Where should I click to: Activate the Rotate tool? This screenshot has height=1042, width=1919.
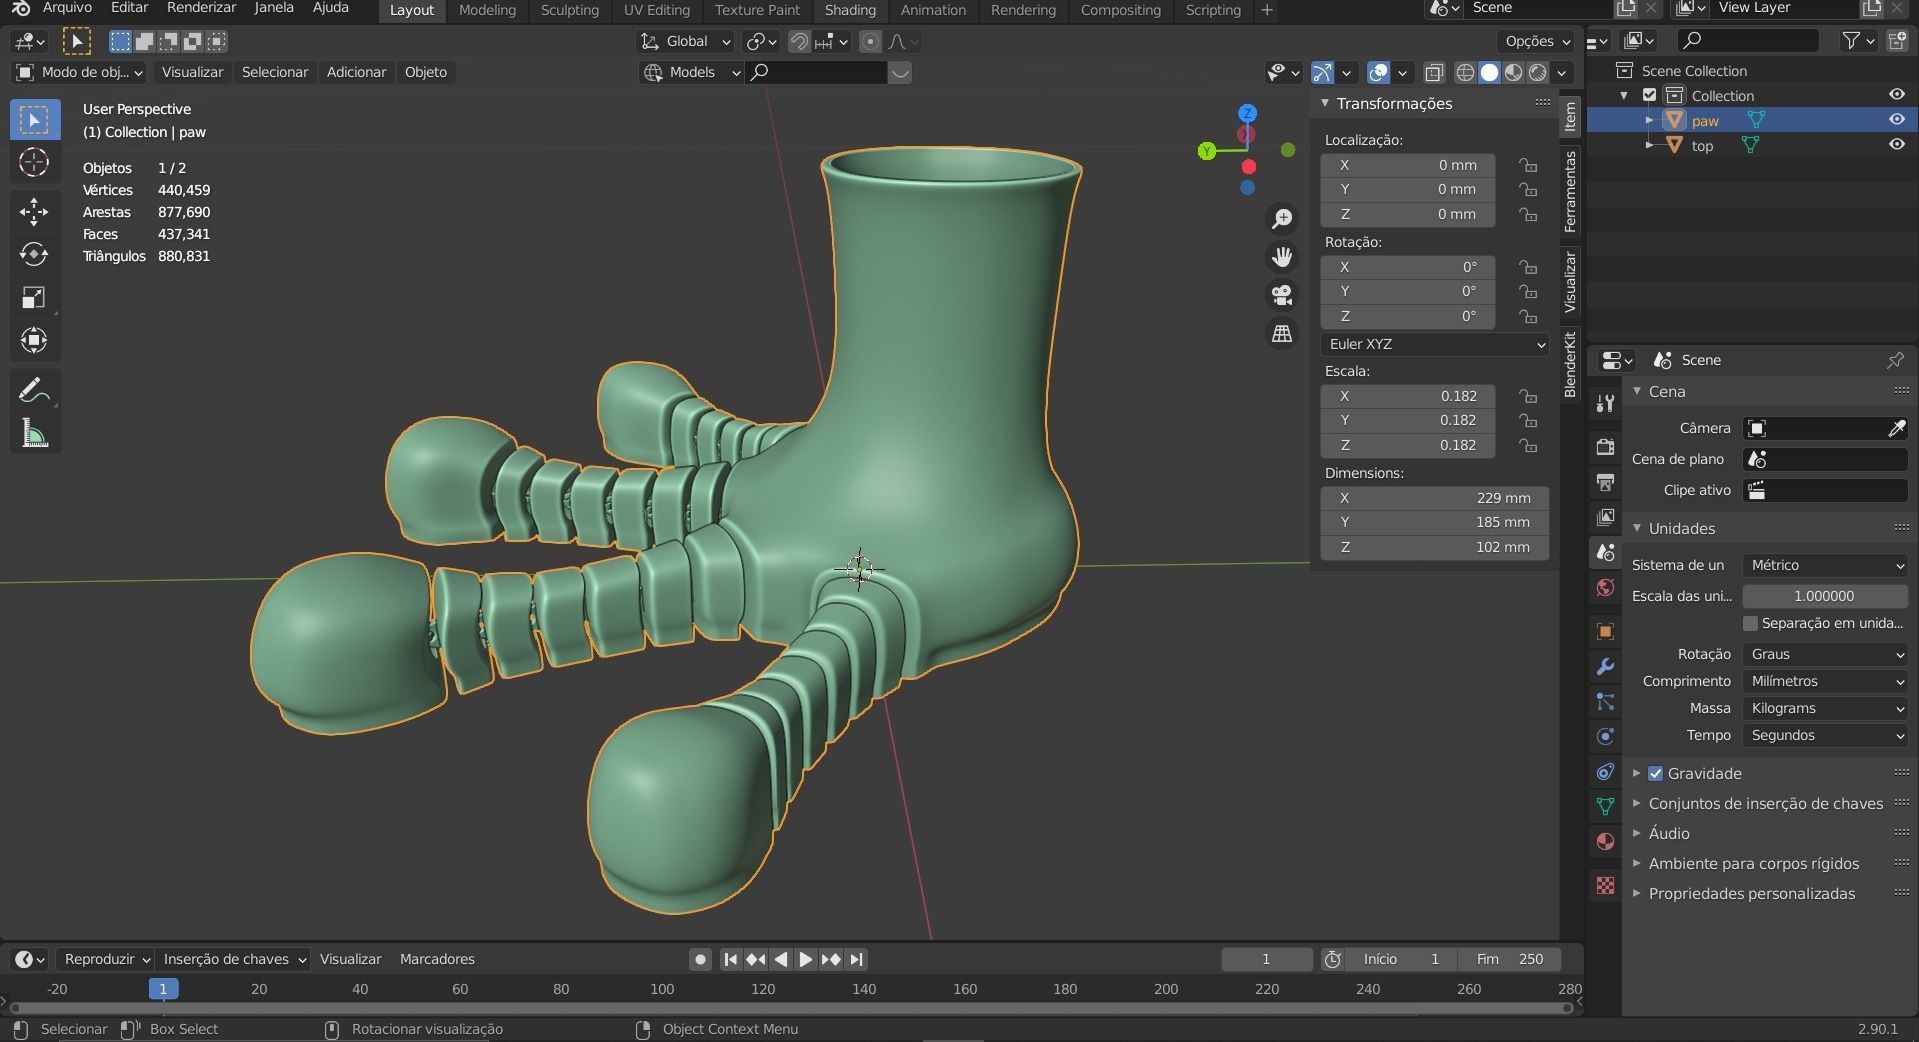(x=34, y=254)
